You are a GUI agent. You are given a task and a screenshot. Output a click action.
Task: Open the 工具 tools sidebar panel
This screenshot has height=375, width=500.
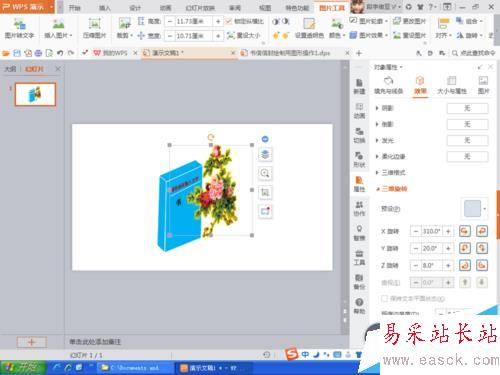tap(359, 257)
